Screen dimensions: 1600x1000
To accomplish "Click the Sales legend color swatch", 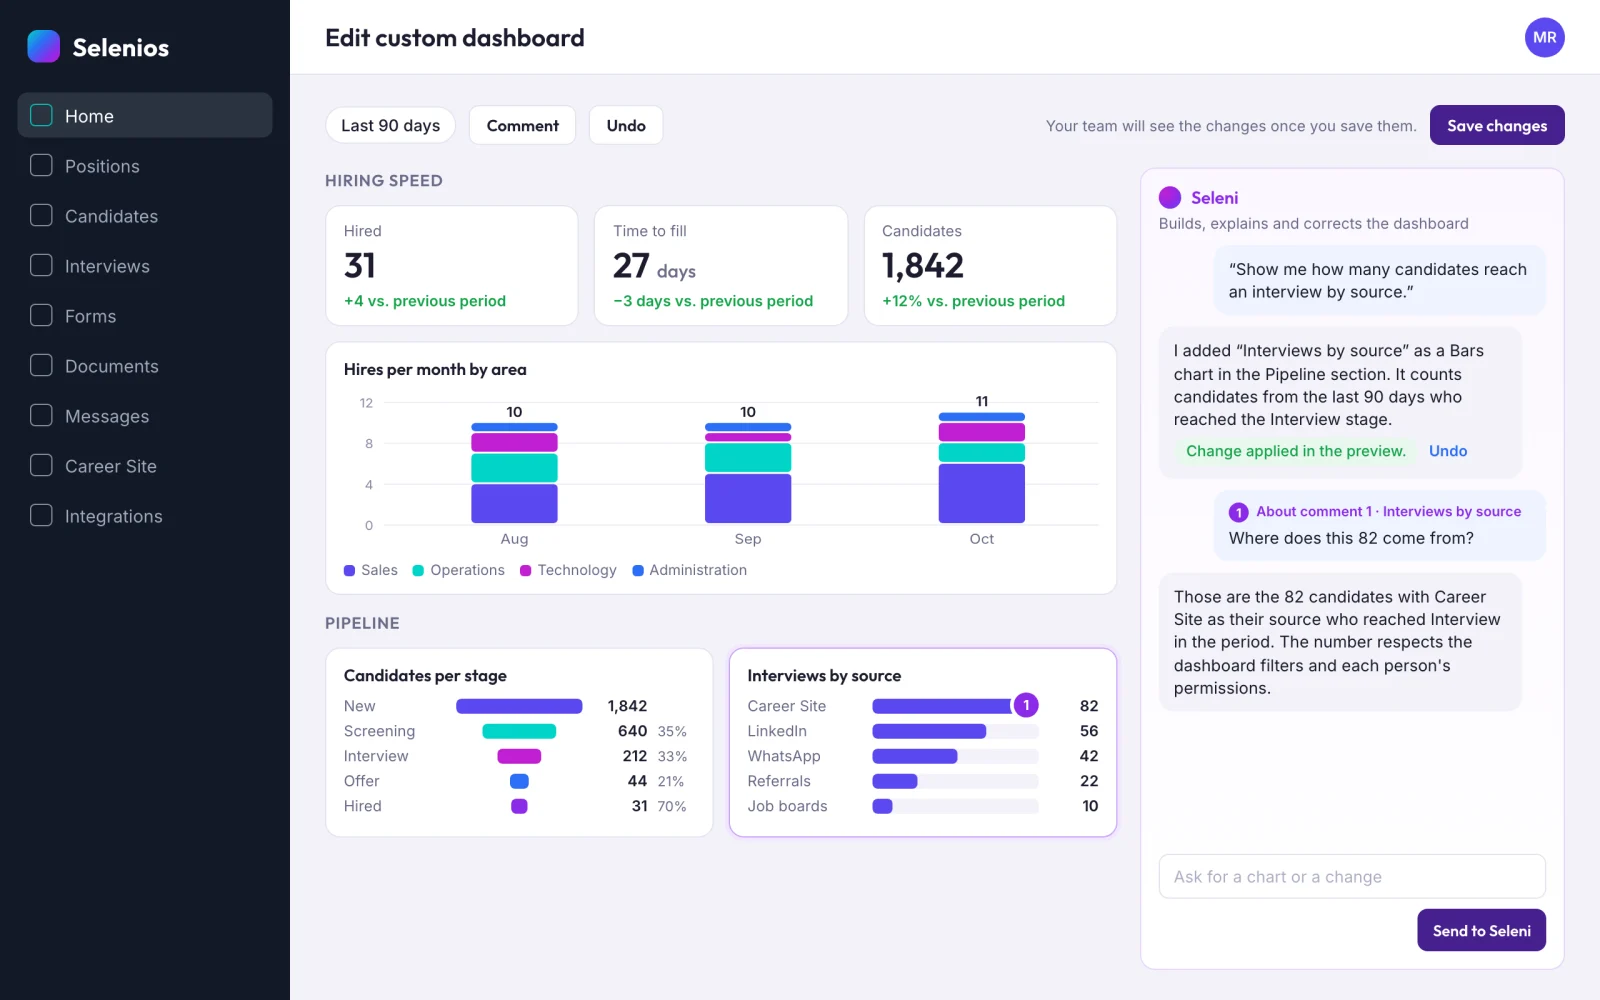I will pyautogui.click(x=349, y=570).
